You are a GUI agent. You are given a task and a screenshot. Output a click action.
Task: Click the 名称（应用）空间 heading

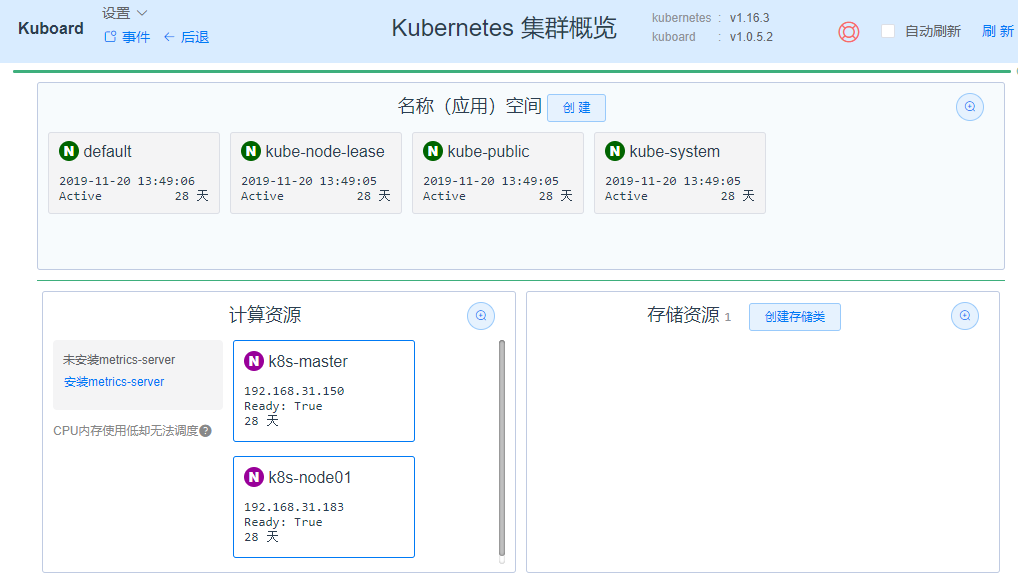(x=469, y=106)
